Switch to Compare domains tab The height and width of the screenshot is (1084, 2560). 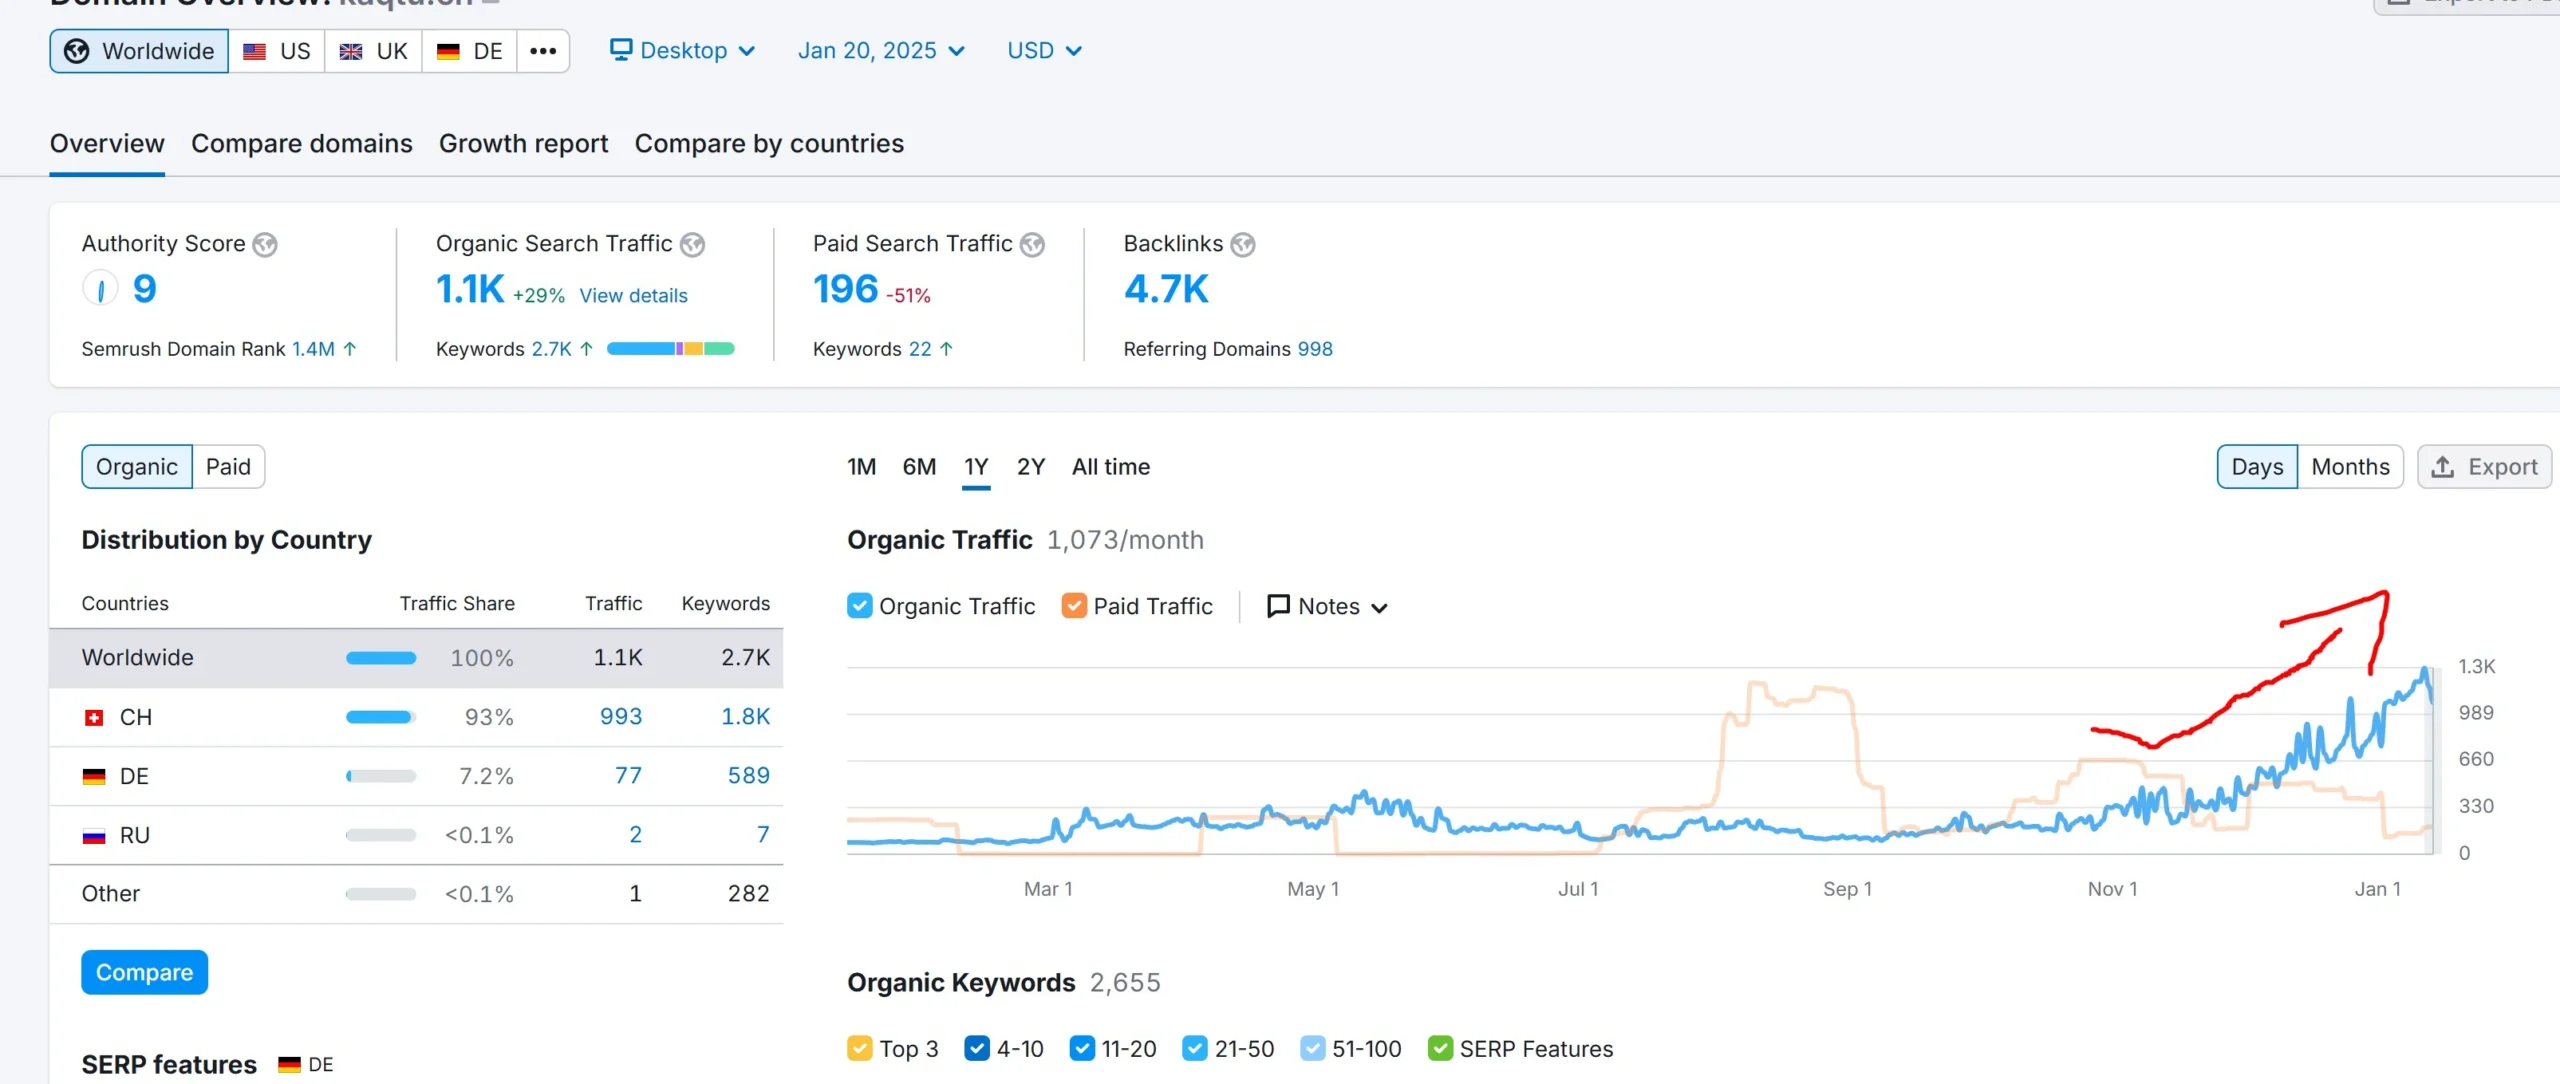(301, 144)
